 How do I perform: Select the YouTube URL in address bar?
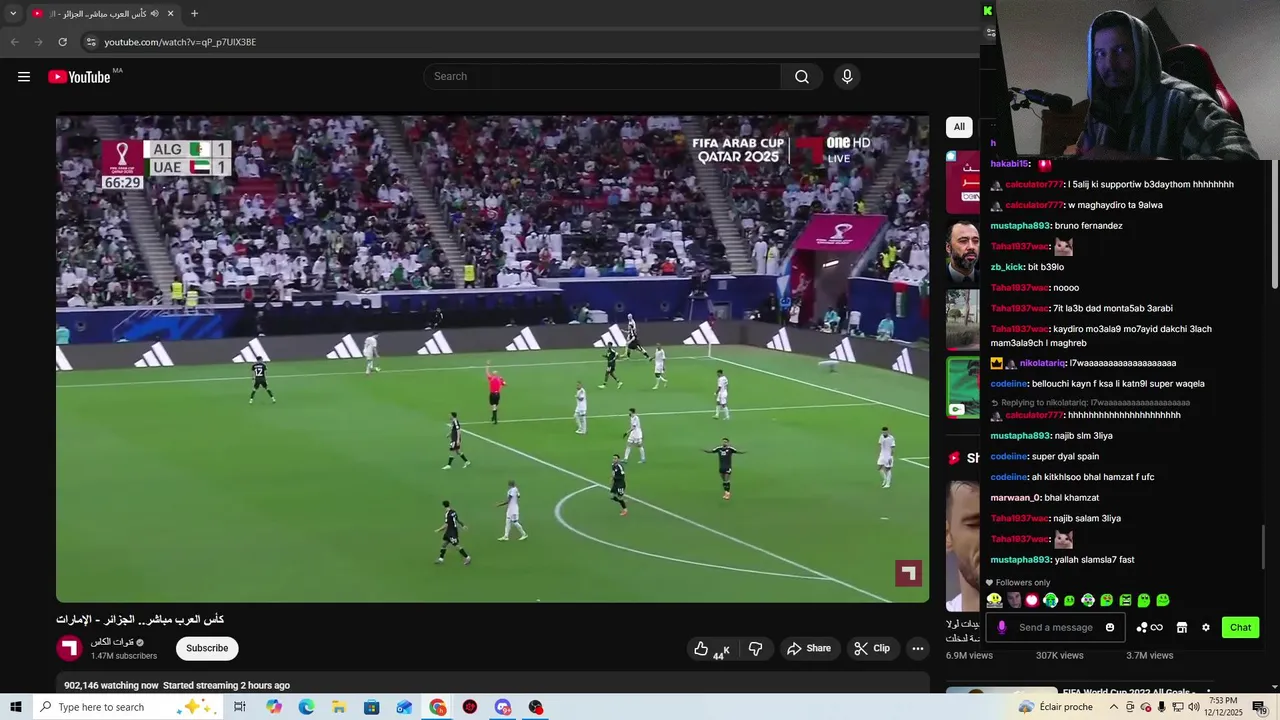180,42
